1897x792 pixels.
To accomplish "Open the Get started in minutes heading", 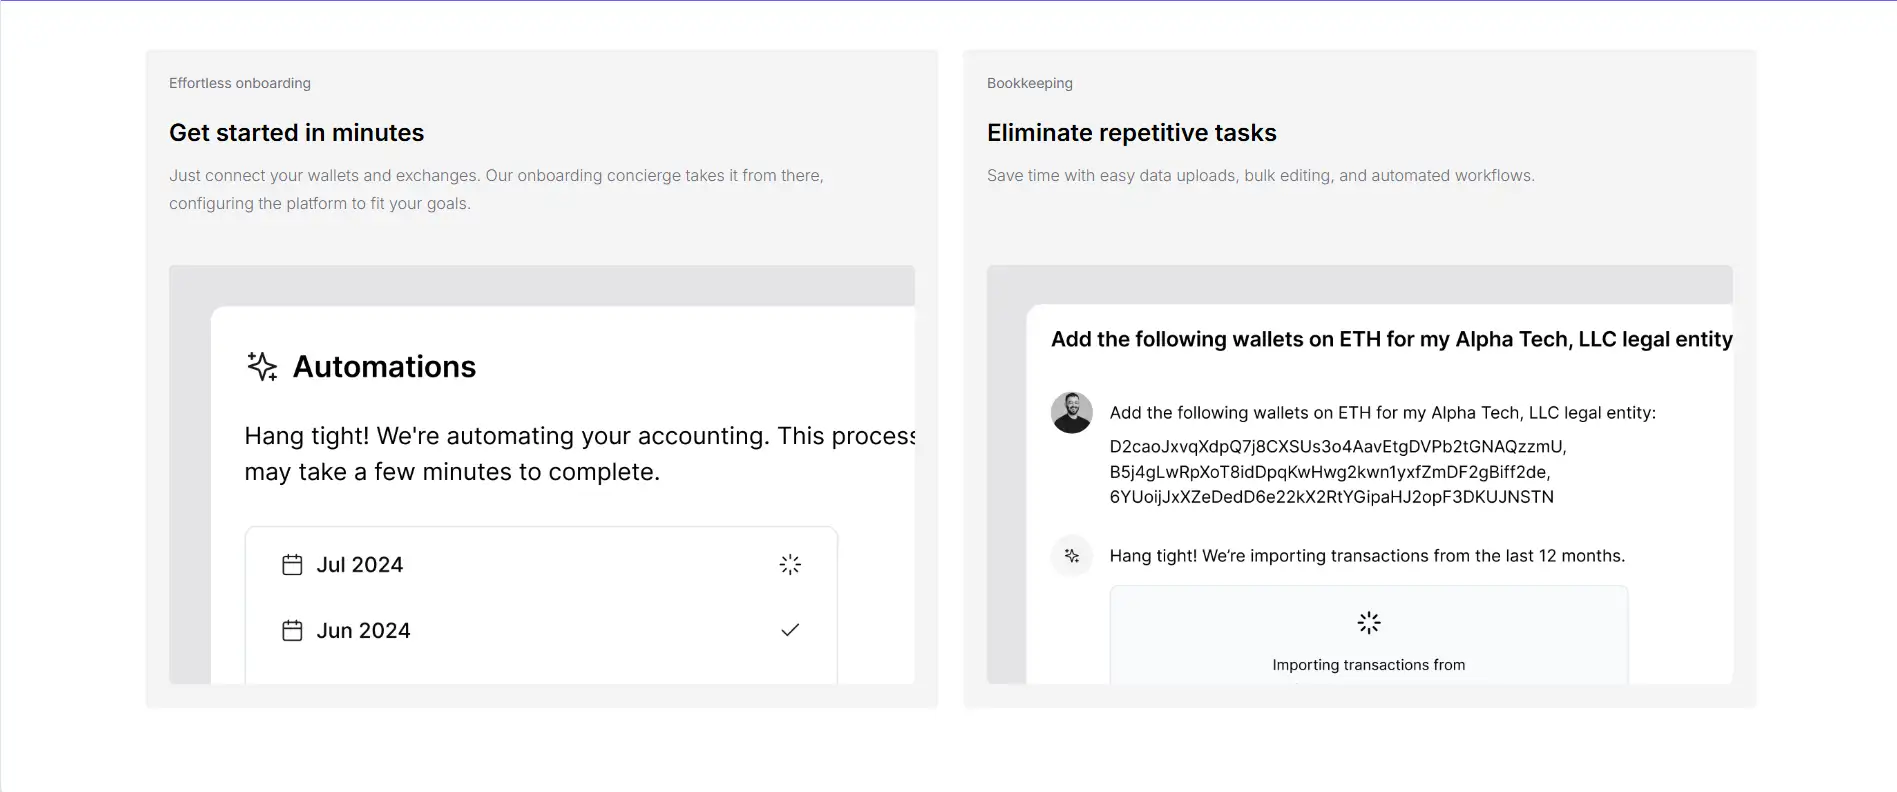I will tap(296, 133).
